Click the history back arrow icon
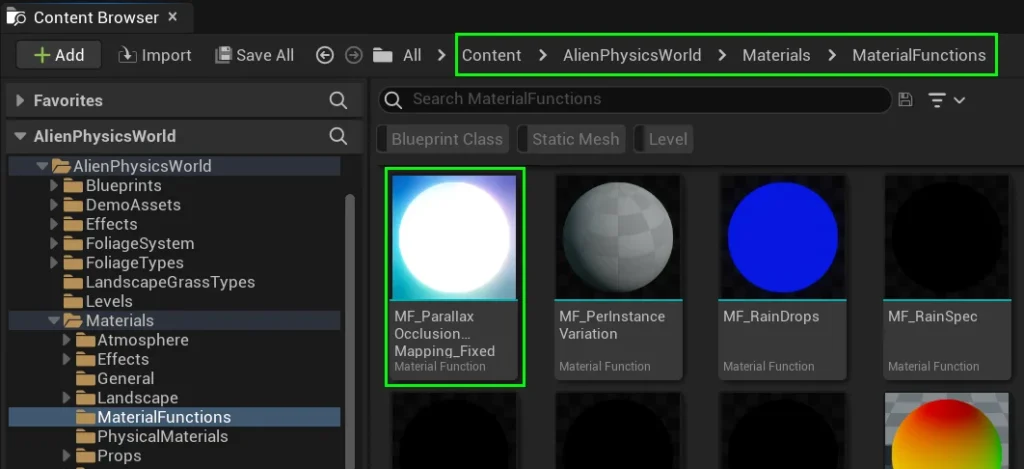This screenshot has height=469, width=1024. [x=324, y=55]
